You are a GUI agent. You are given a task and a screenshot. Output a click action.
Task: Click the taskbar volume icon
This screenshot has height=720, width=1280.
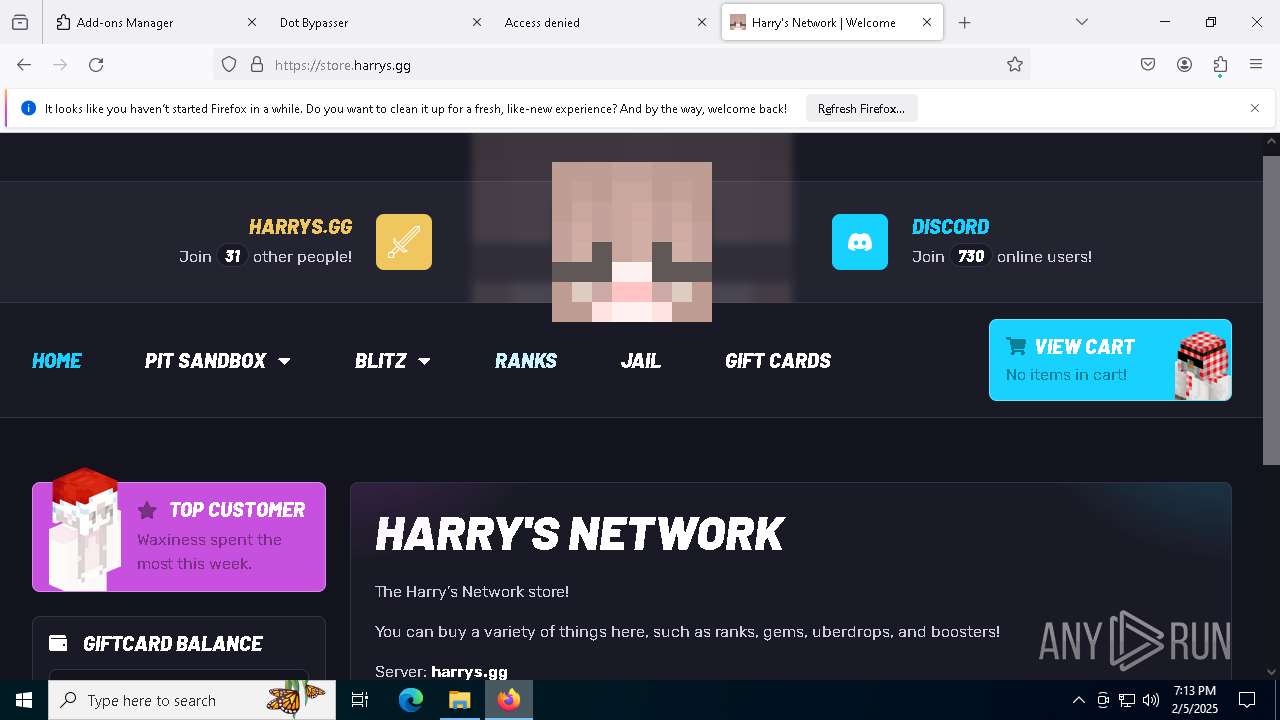pos(1151,700)
